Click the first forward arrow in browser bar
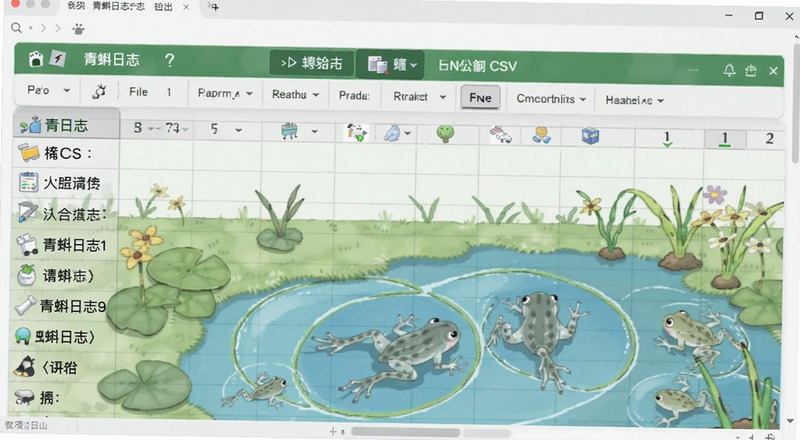The width and height of the screenshot is (800, 440). 43,28
